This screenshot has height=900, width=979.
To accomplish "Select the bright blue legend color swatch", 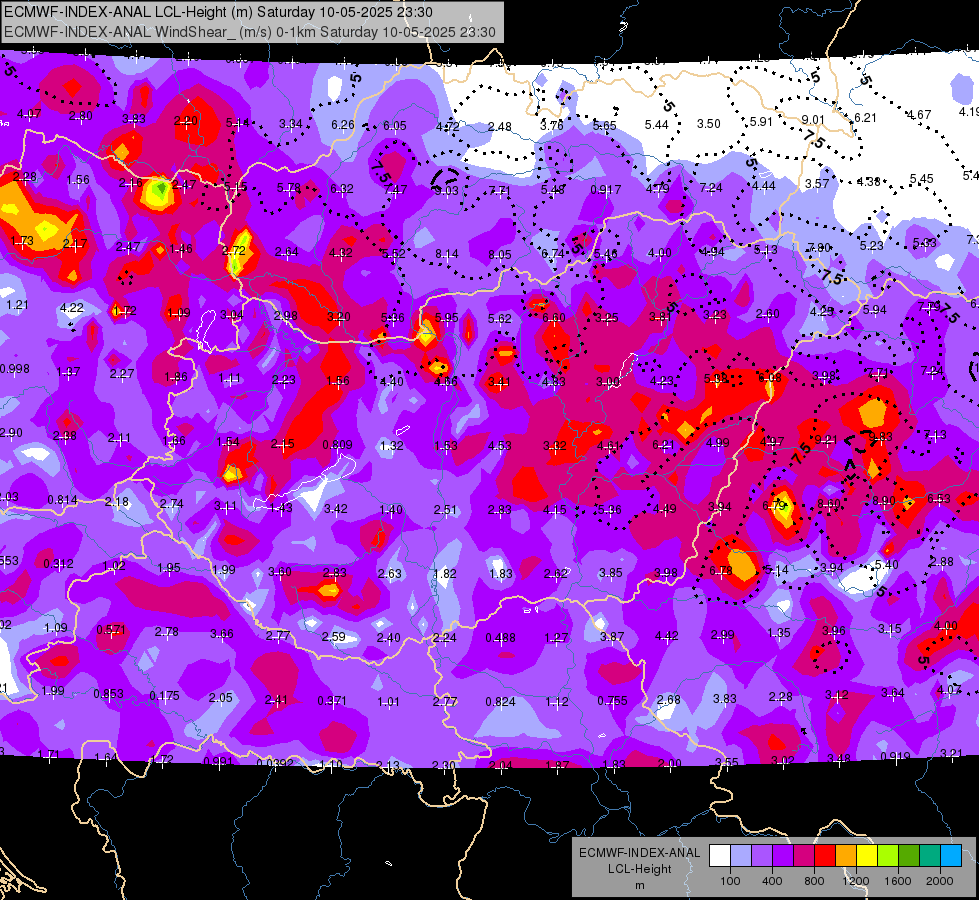I will point(951,856).
